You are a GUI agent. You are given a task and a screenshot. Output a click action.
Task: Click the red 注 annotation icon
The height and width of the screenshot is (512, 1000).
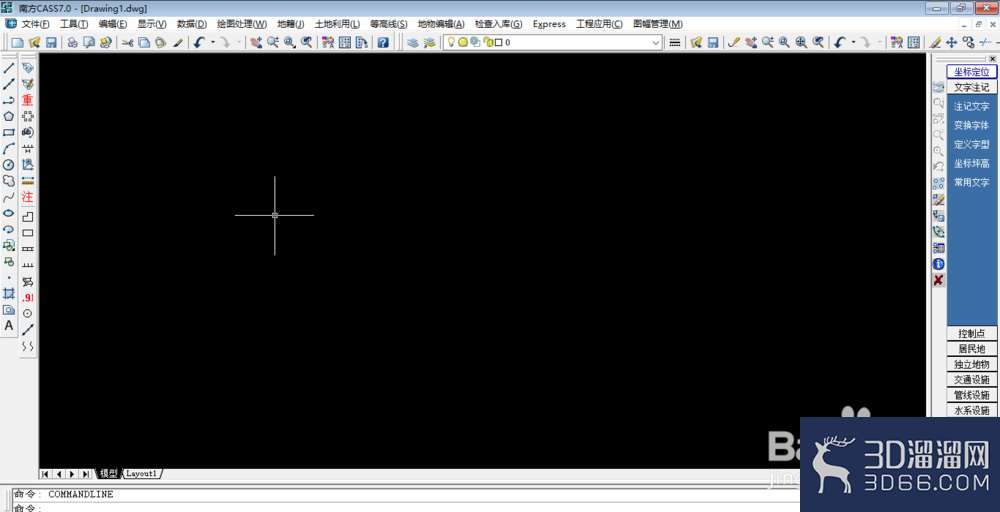click(x=28, y=197)
